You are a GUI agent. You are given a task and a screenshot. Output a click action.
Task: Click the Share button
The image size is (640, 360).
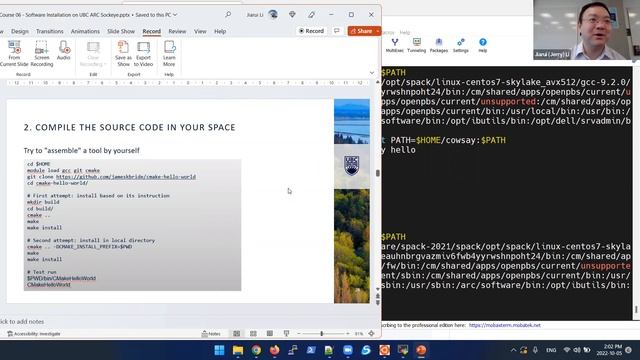(x=361, y=31)
